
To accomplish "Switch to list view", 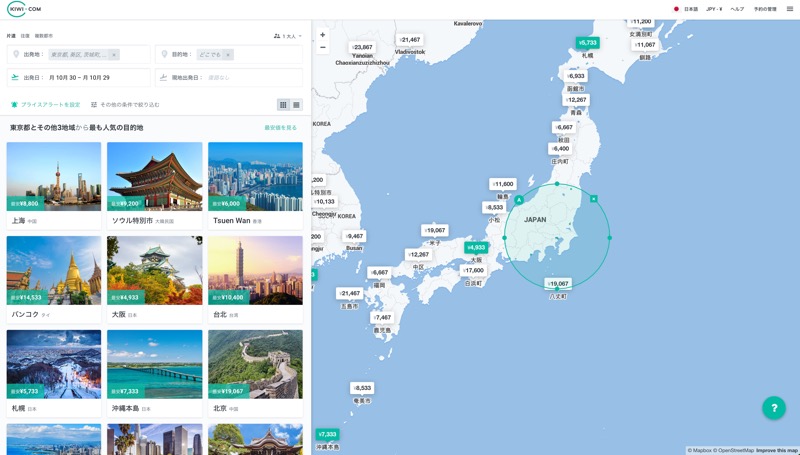I will (x=296, y=105).
